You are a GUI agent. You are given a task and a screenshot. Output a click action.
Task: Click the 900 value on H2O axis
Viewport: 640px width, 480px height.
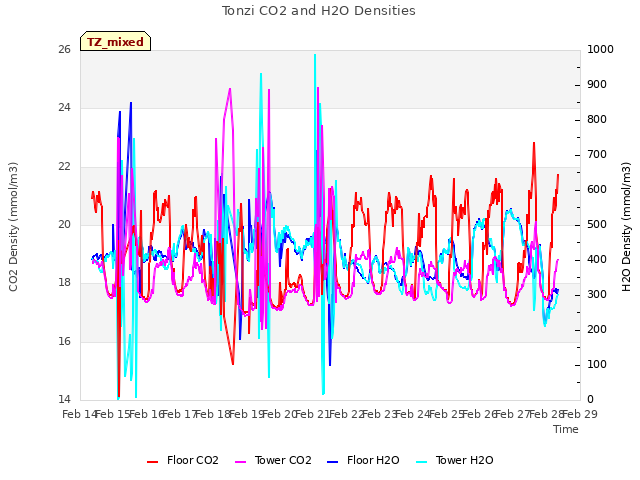click(597, 84)
